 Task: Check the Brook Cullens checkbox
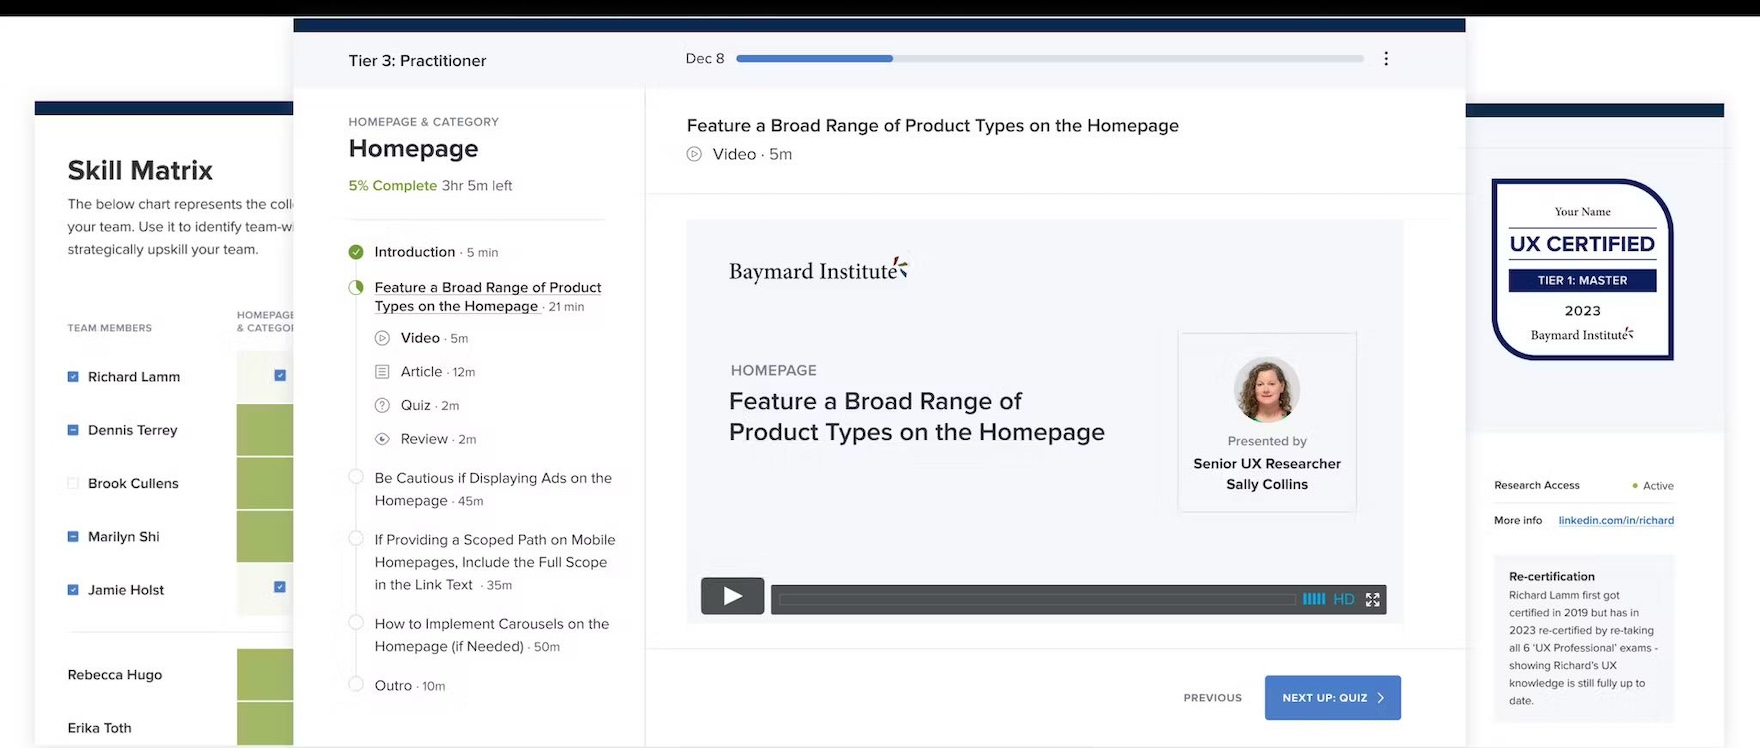(73, 484)
